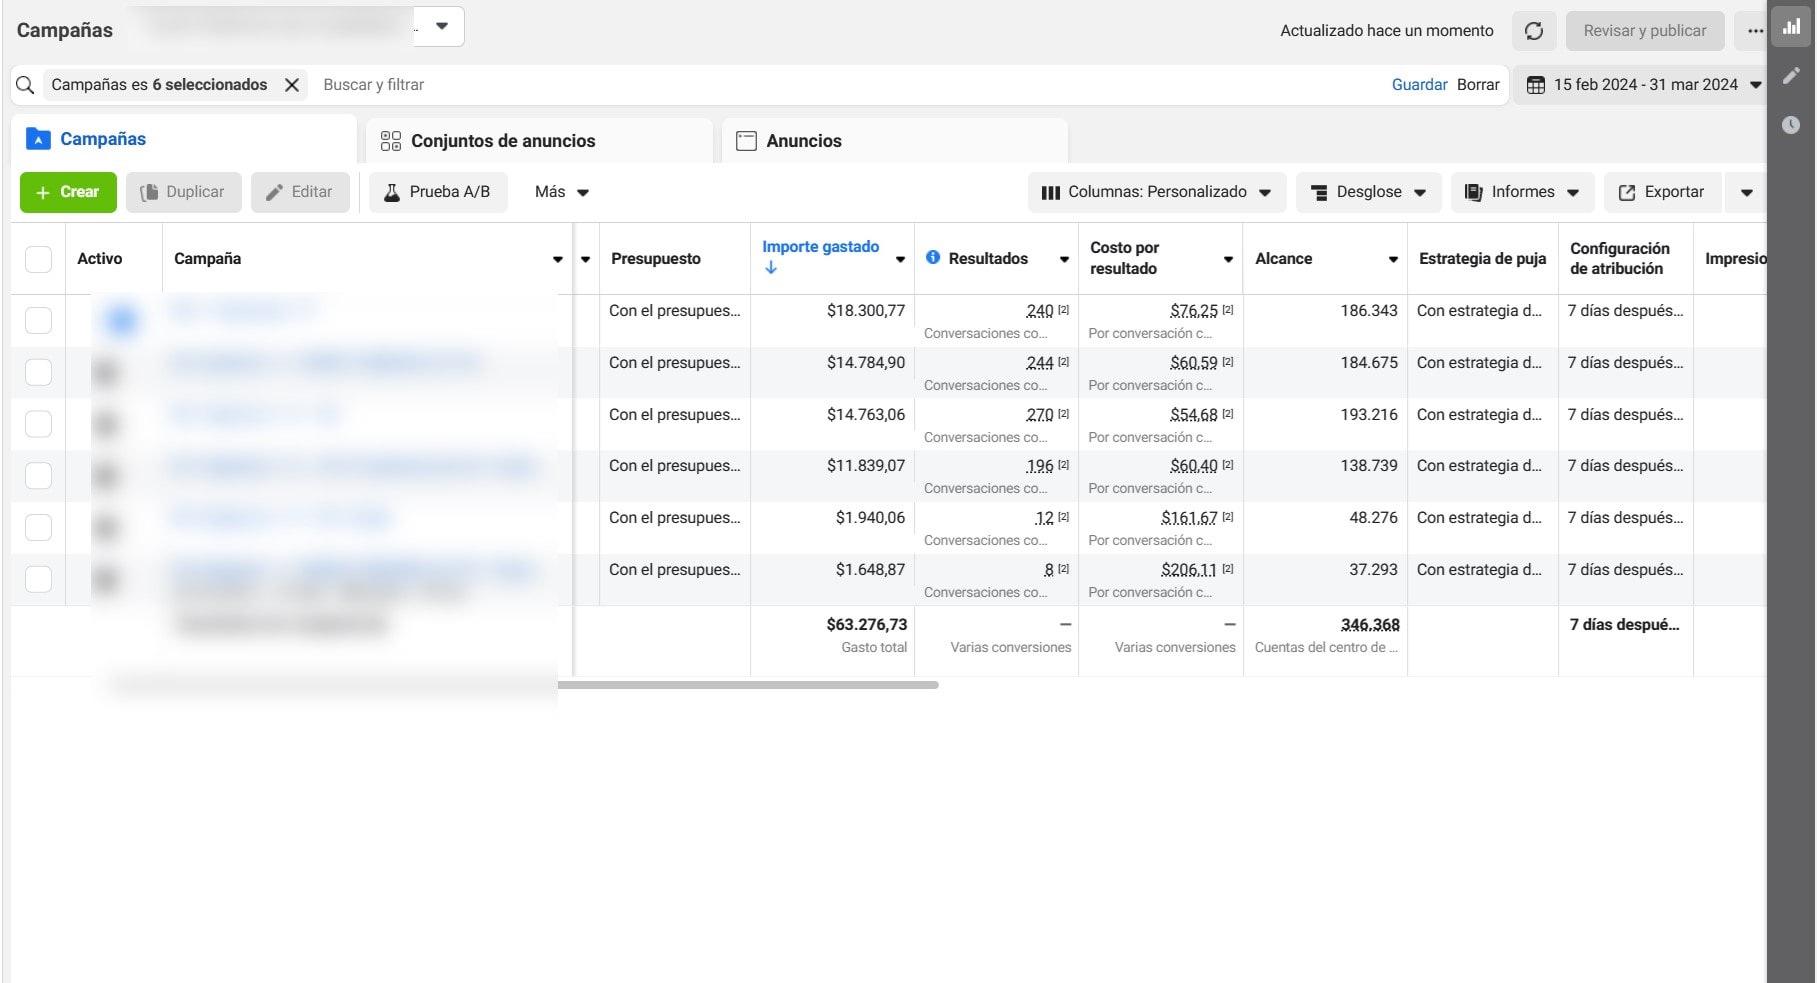Select the last campaign row checkbox
This screenshot has width=1817, height=983.
38,579
